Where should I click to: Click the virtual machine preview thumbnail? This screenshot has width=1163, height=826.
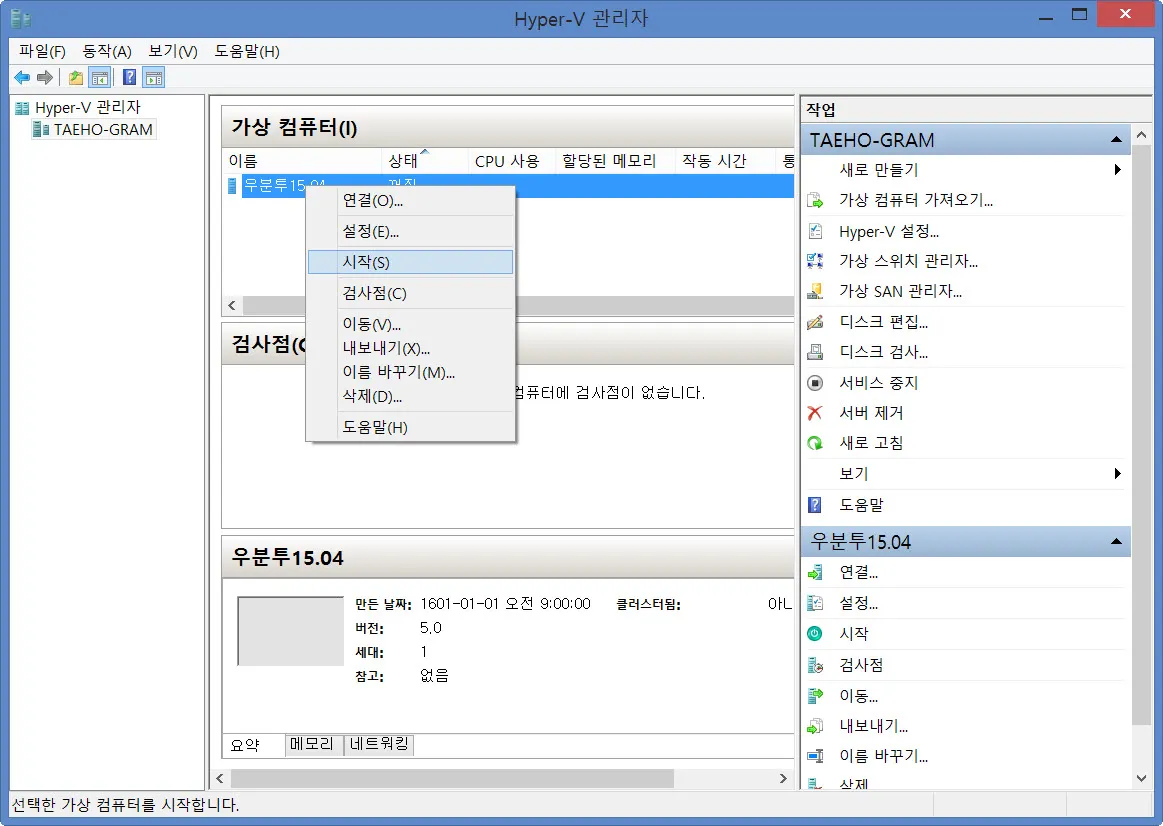tap(290, 631)
